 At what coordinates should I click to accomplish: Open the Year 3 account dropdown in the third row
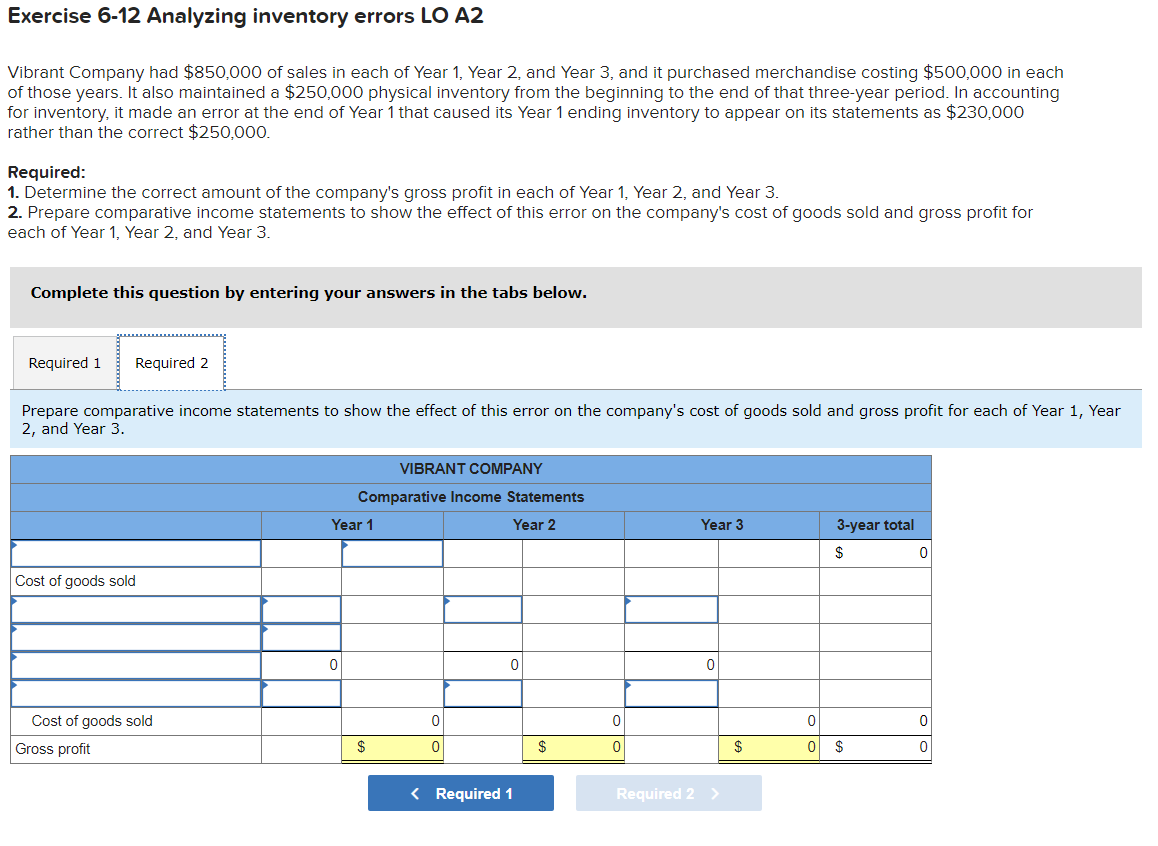671,608
